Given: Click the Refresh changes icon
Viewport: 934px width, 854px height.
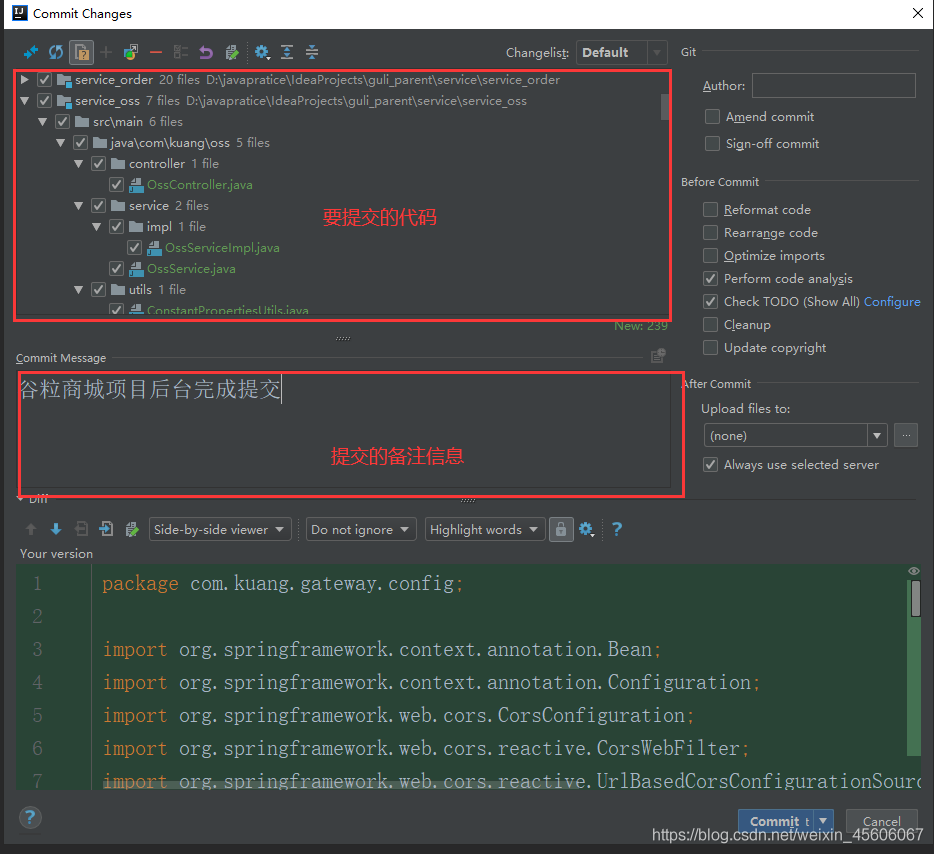Looking at the screenshot, I should click(x=56, y=52).
